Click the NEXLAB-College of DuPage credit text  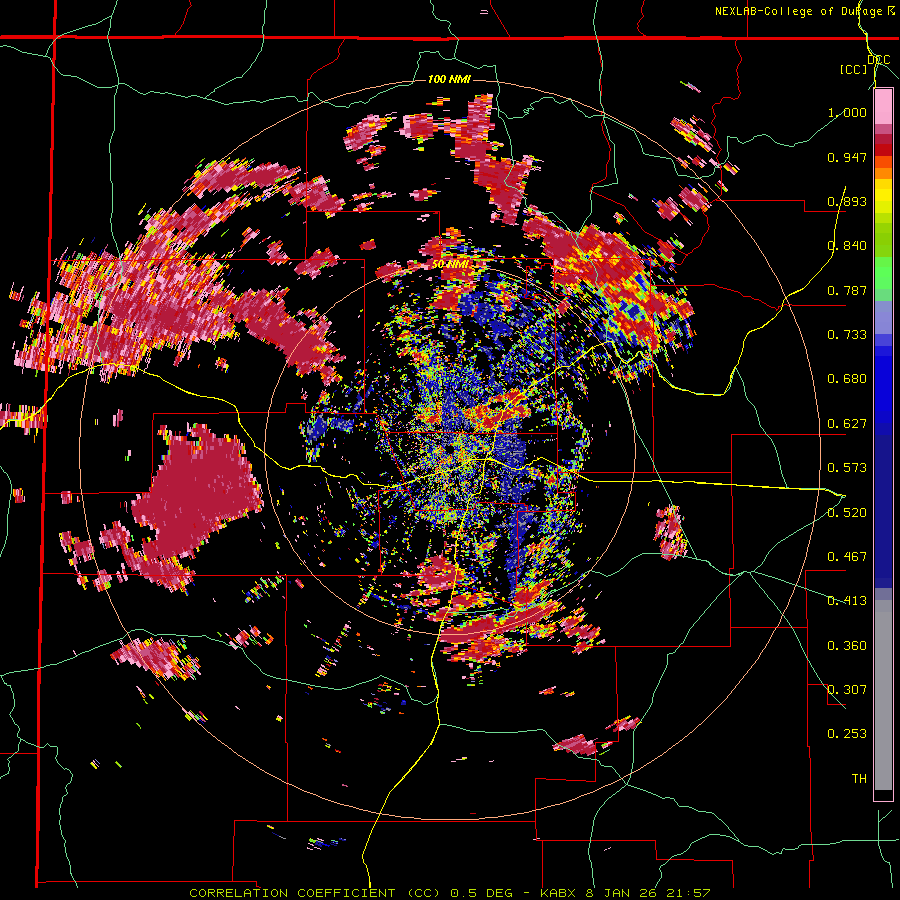tap(804, 11)
